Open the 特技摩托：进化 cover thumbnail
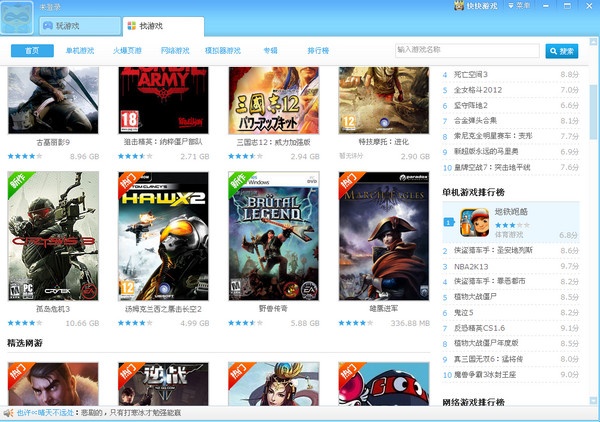 point(384,100)
